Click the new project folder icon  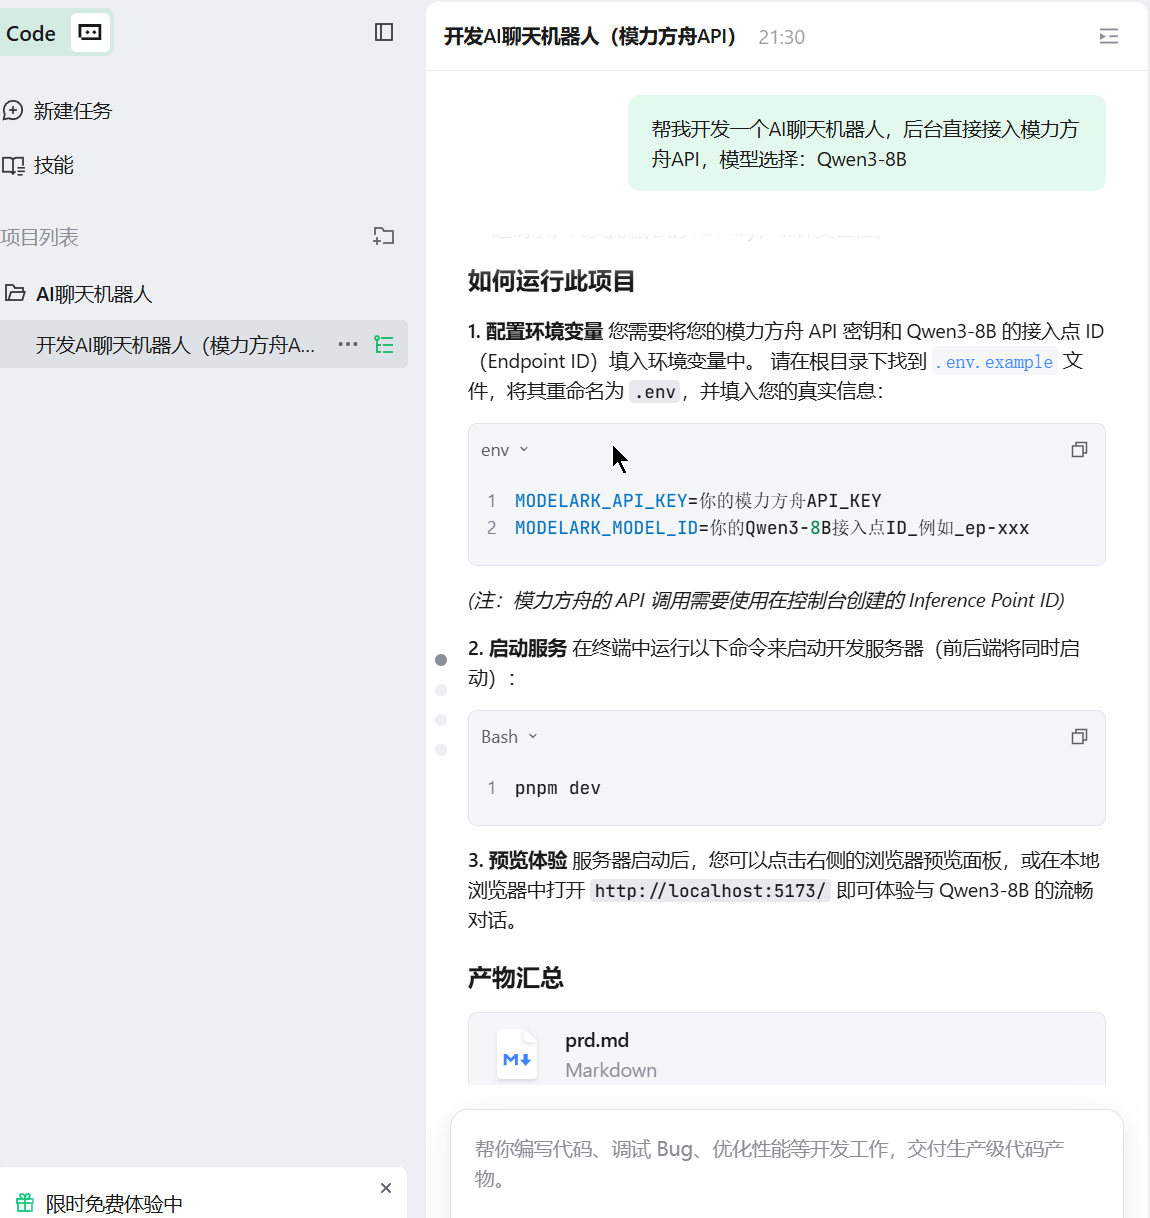[x=384, y=237]
